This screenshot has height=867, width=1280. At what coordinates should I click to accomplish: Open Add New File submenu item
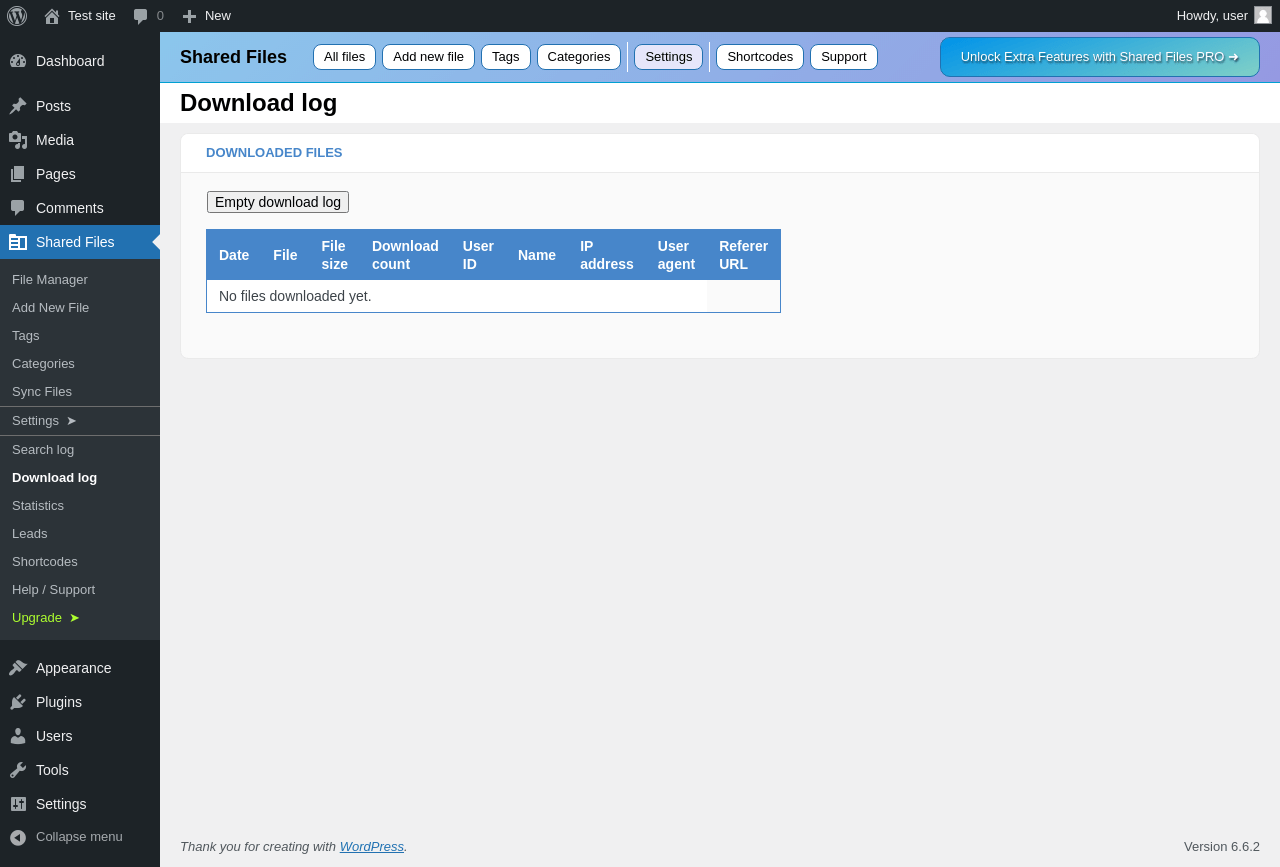(x=80, y=308)
